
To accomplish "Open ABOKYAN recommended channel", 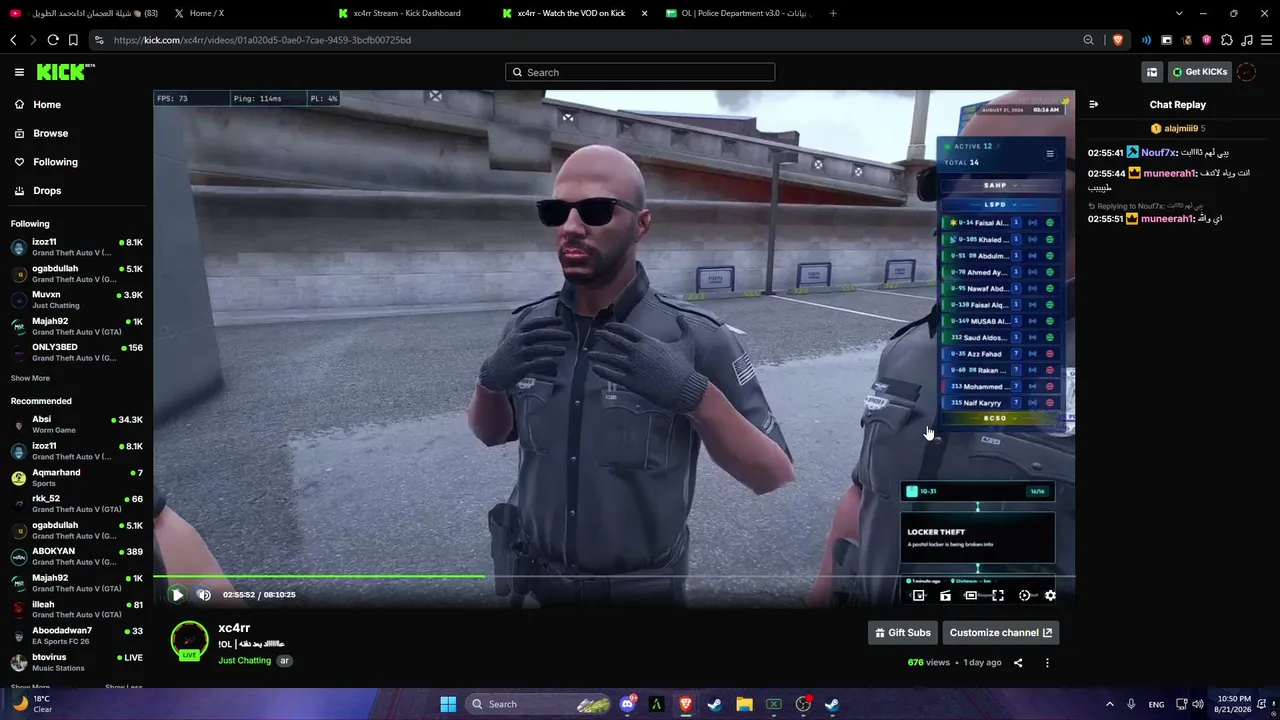I will coord(77,556).
